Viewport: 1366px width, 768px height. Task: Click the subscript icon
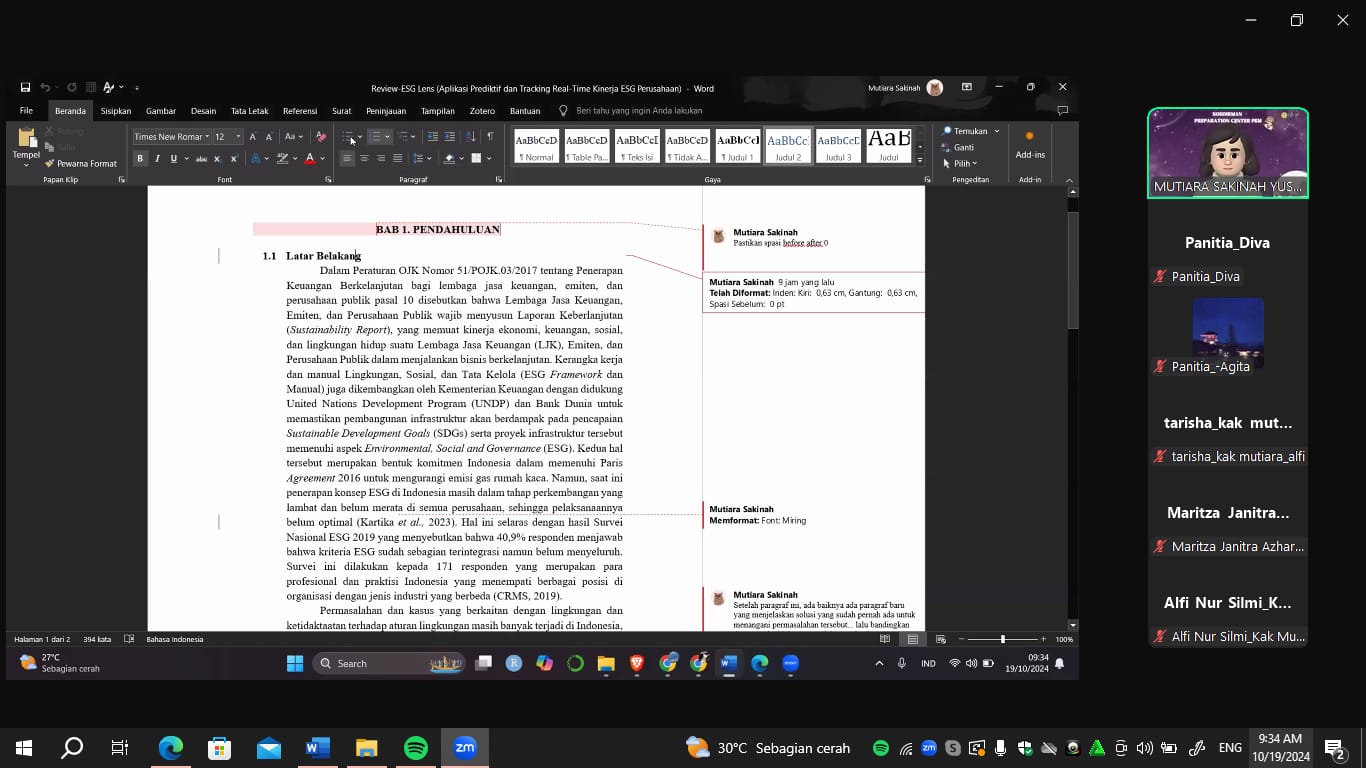pos(218,159)
